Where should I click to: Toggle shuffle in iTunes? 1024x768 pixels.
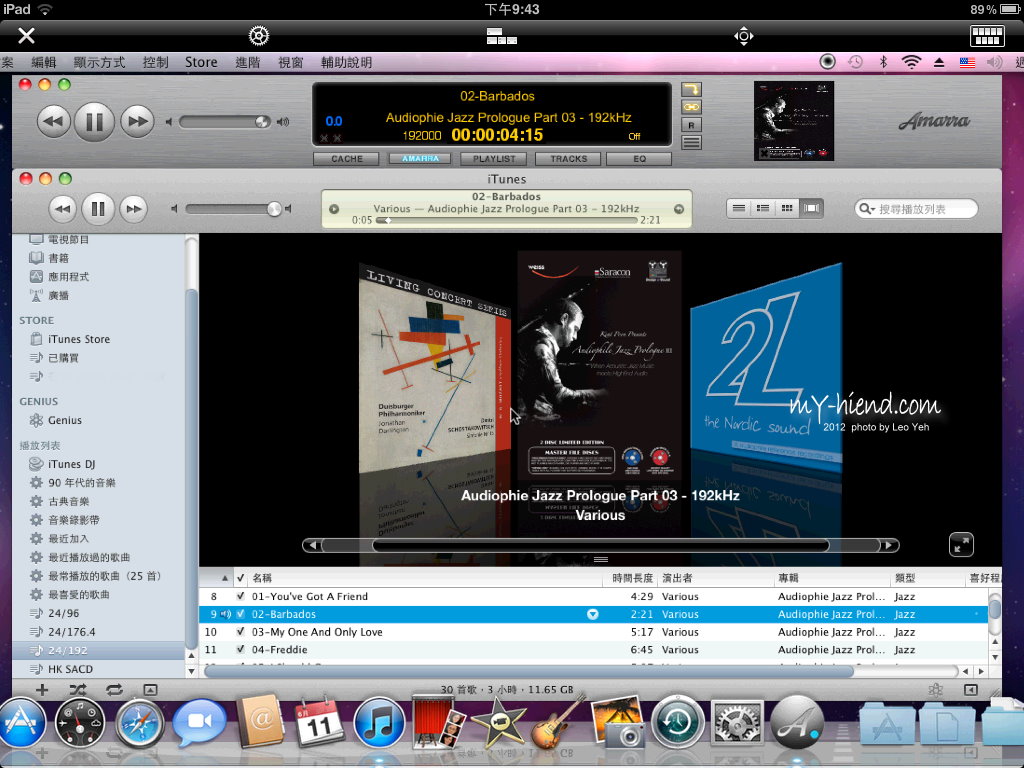77,690
